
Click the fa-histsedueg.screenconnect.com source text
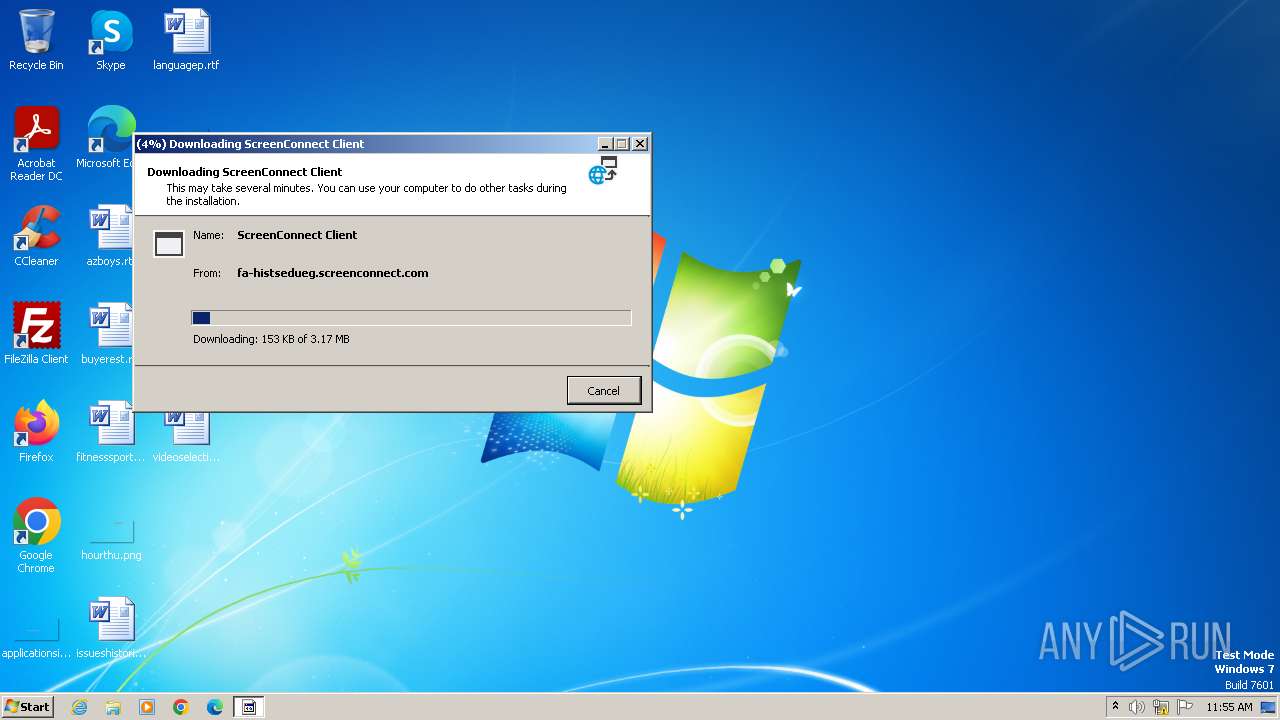(332, 273)
